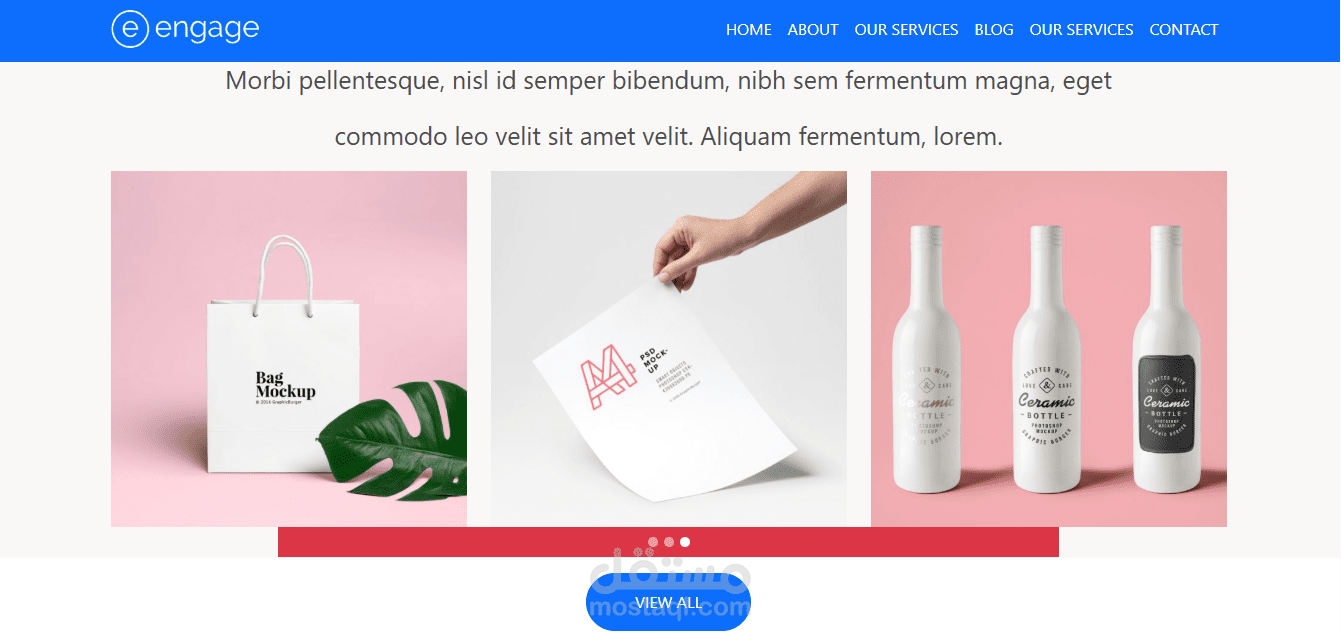Open the ABOUT page from the navbar

[813, 30]
